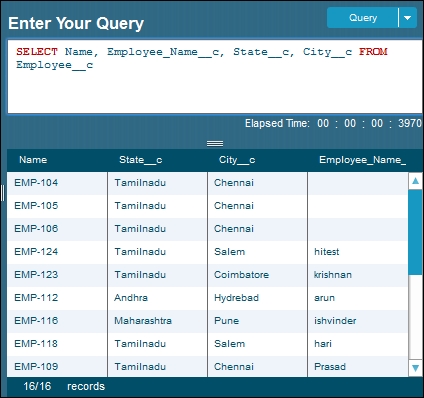Select the EMP-112 cell
The image size is (424, 398).
tap(57, 298)
